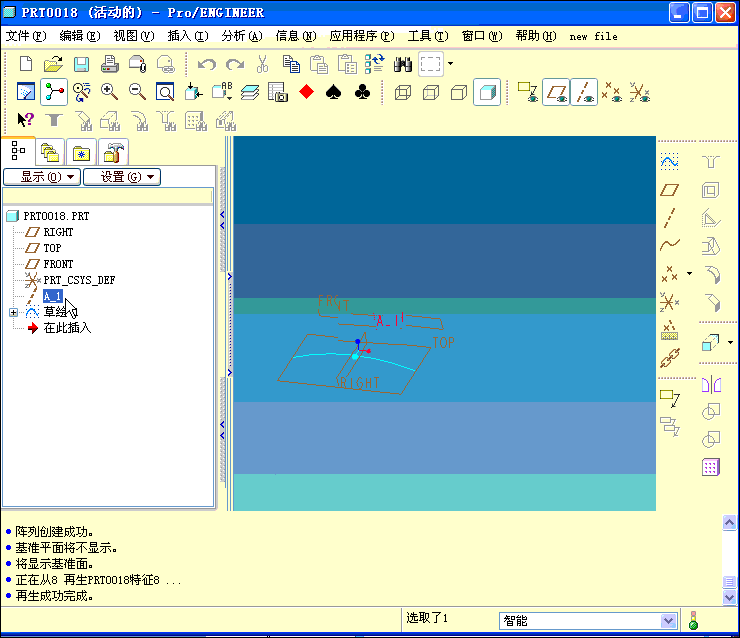The width and height of the screenshot is (740, 638).
Task: Switch to the model tree tab
Action: (18, 151)
